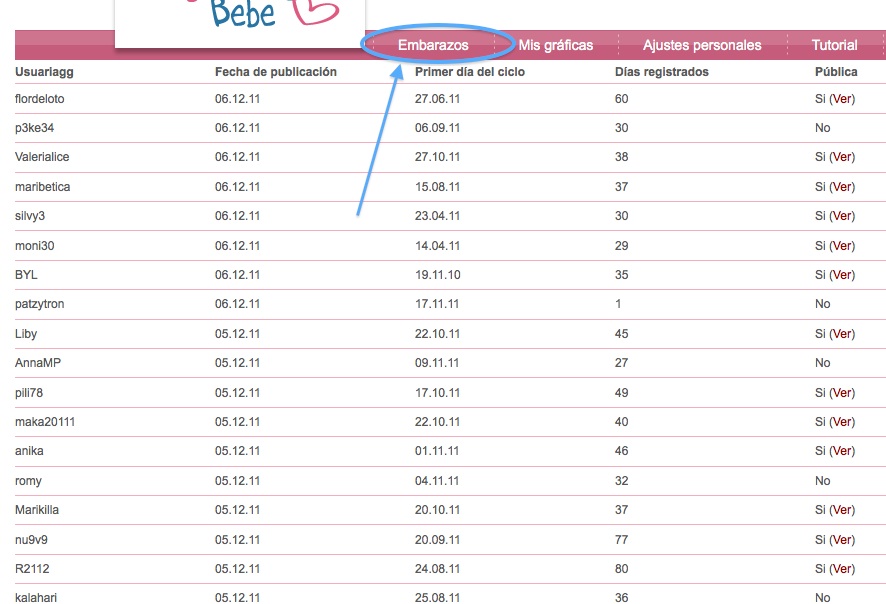
Task: Click the Ver link for flordeloto
Action: (x=842, y=99)
